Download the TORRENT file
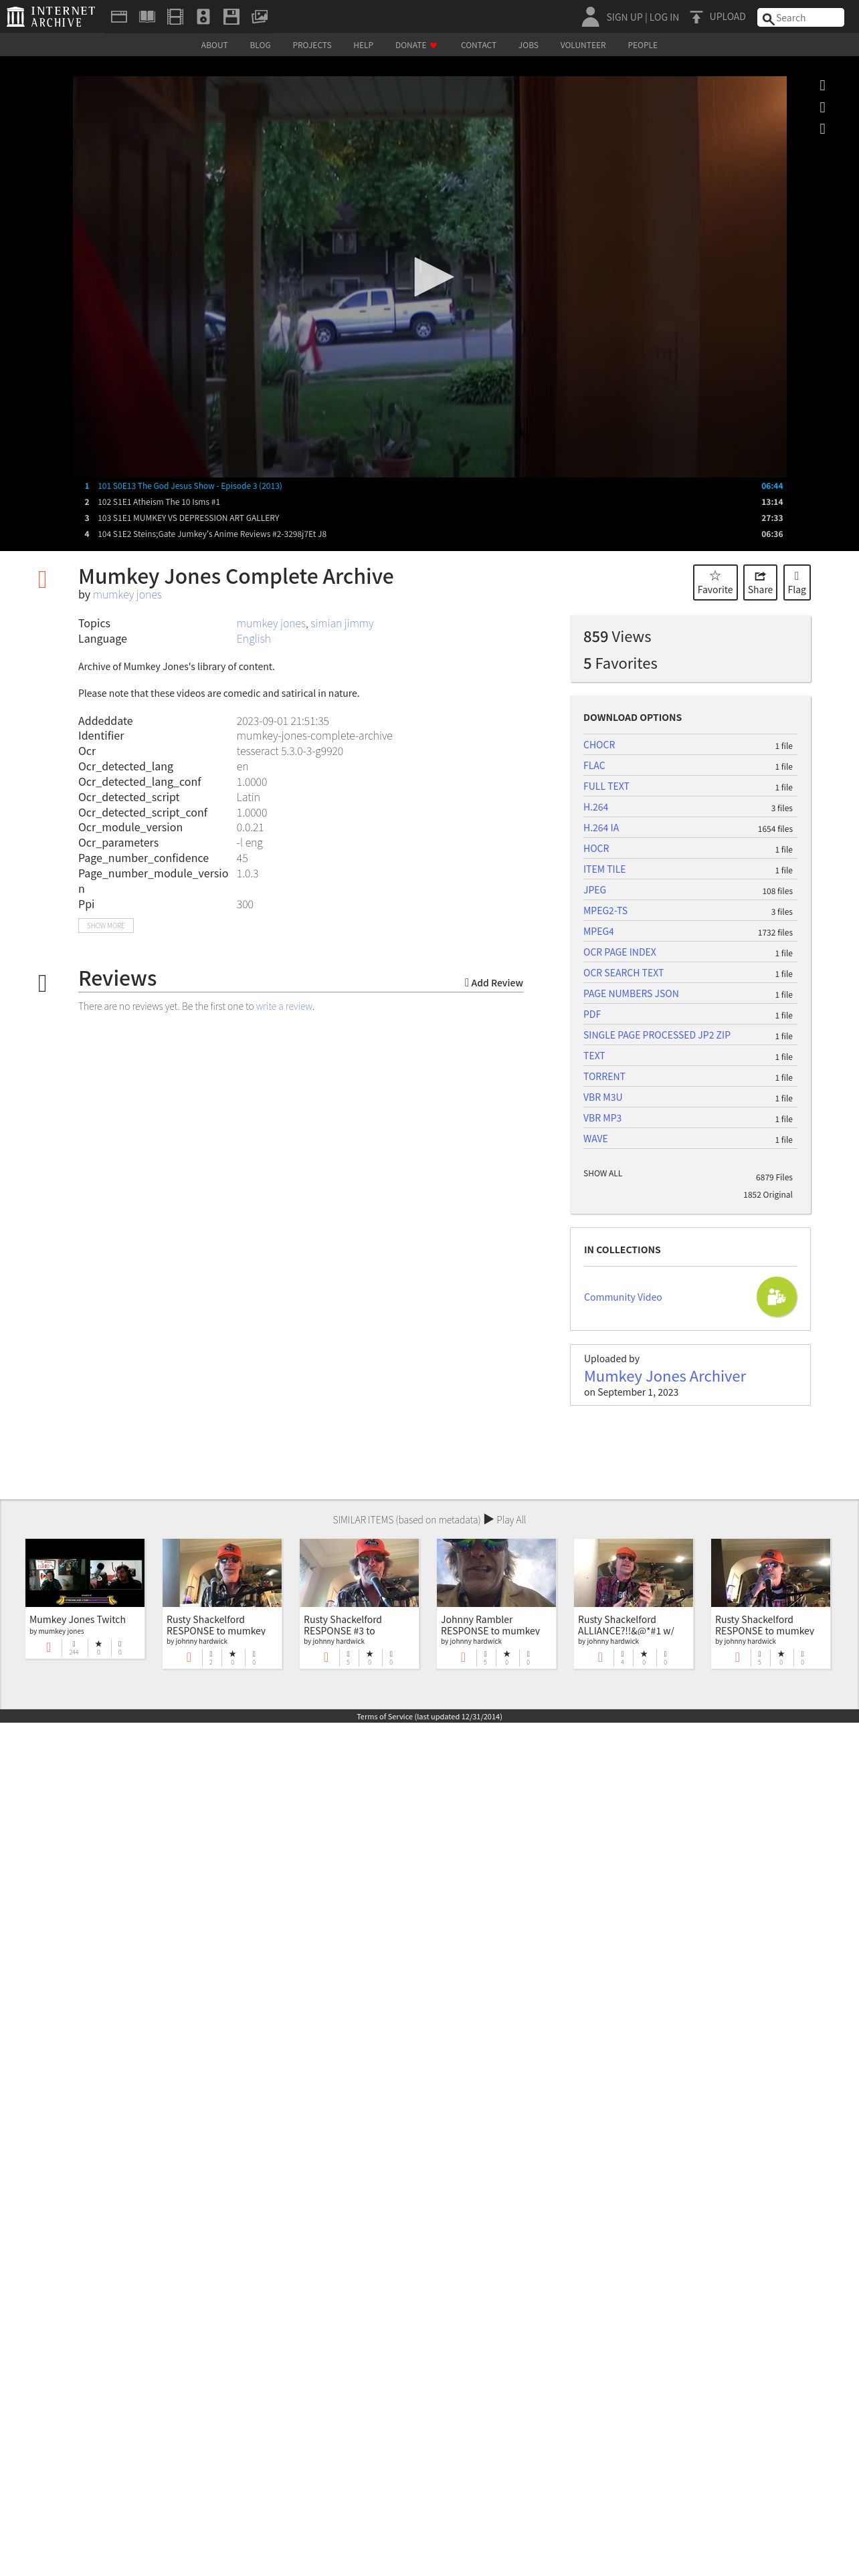The image size is (859, 2576). [604, 1076]
